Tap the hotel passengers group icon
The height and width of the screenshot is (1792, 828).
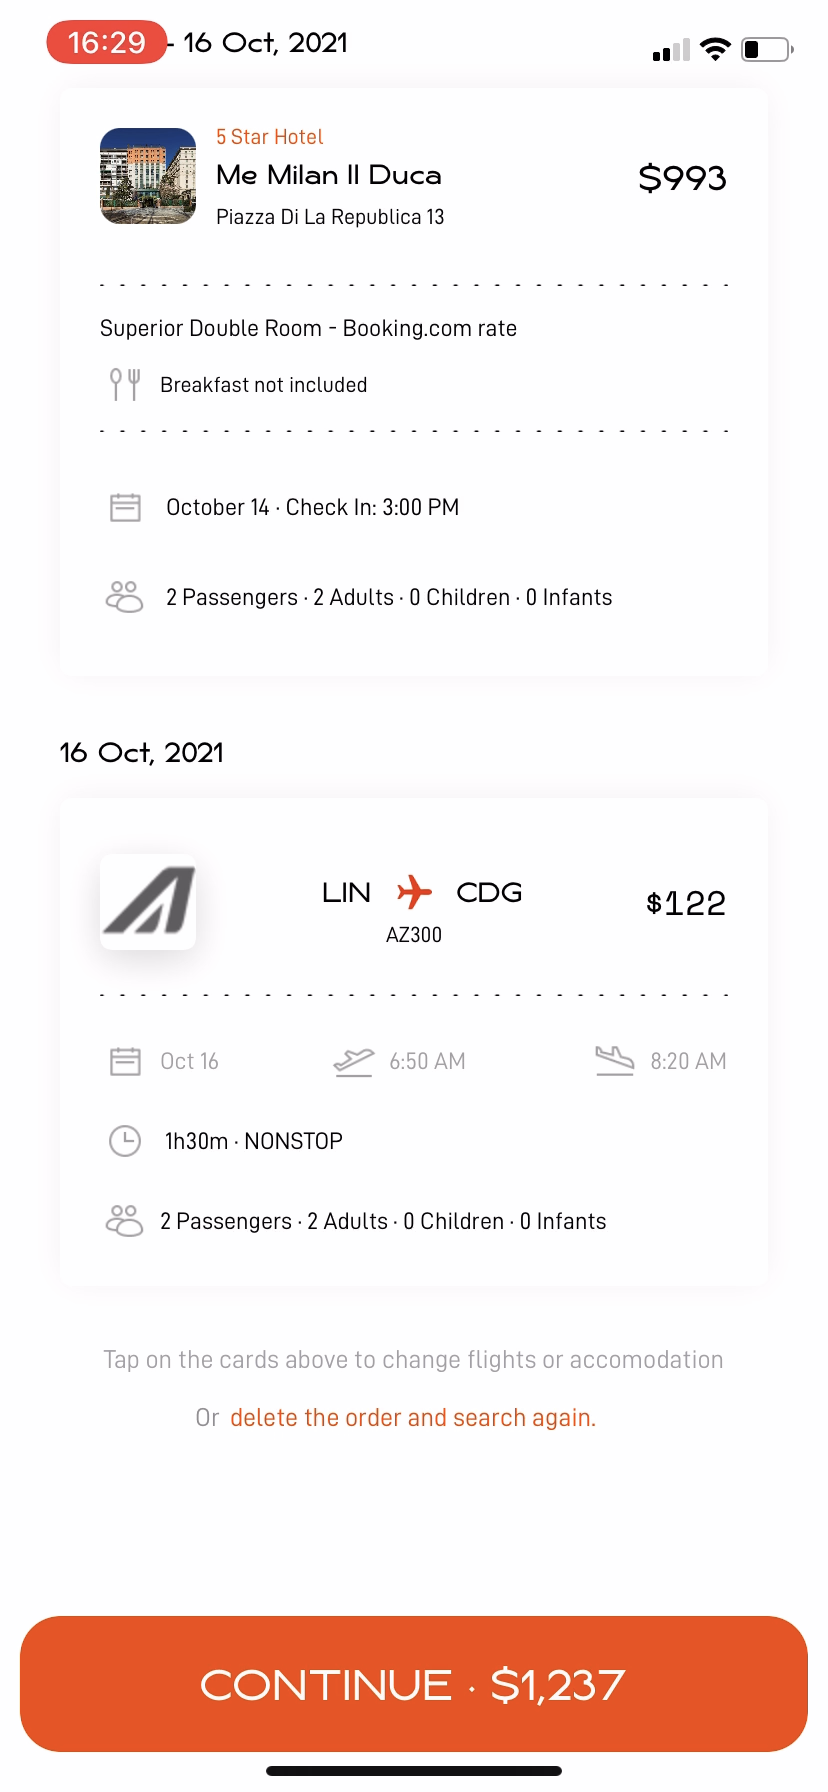pyautogui.click(x=125, y=597)
